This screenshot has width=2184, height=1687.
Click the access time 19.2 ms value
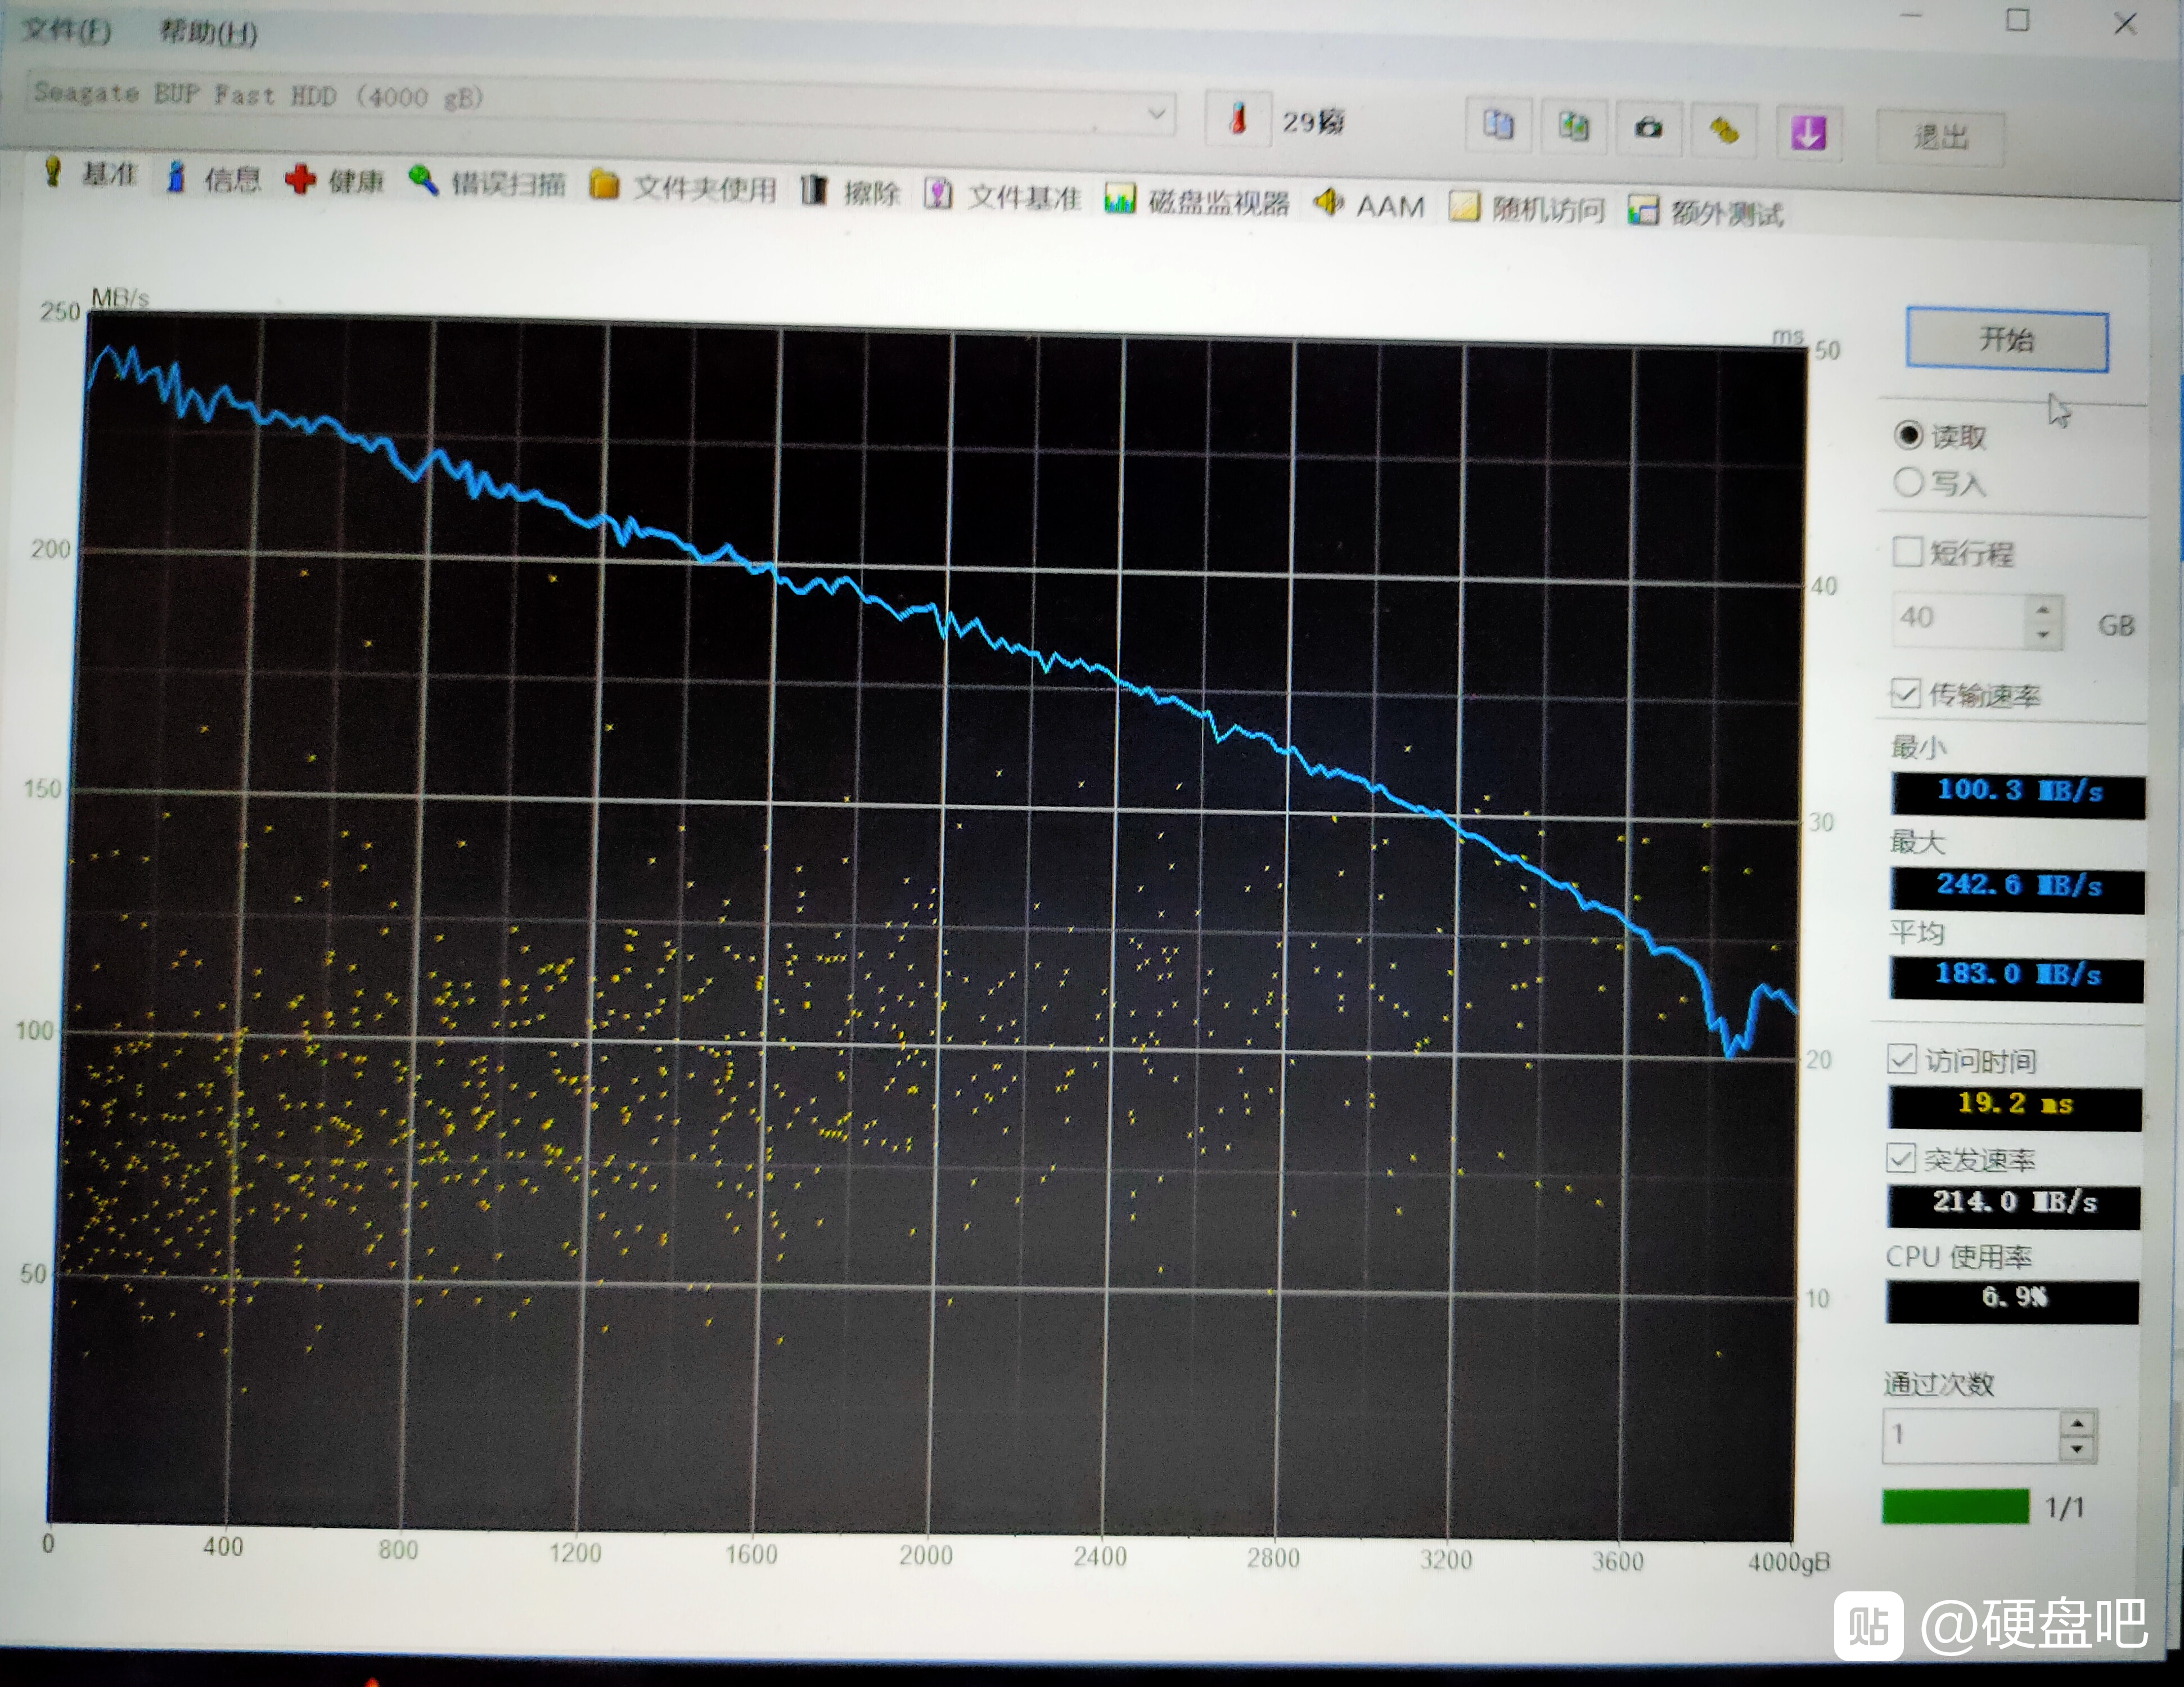pyautogui.click(x=2015, y=1108)
